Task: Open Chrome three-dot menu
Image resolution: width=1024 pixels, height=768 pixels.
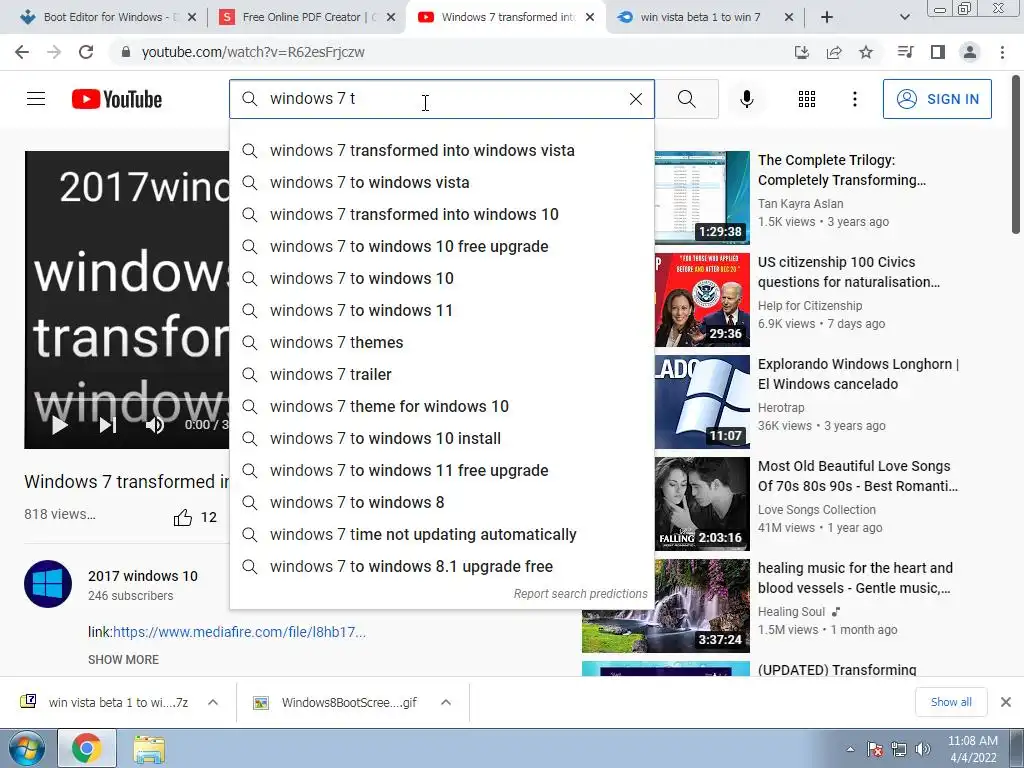Action: tap(1002, 52)
